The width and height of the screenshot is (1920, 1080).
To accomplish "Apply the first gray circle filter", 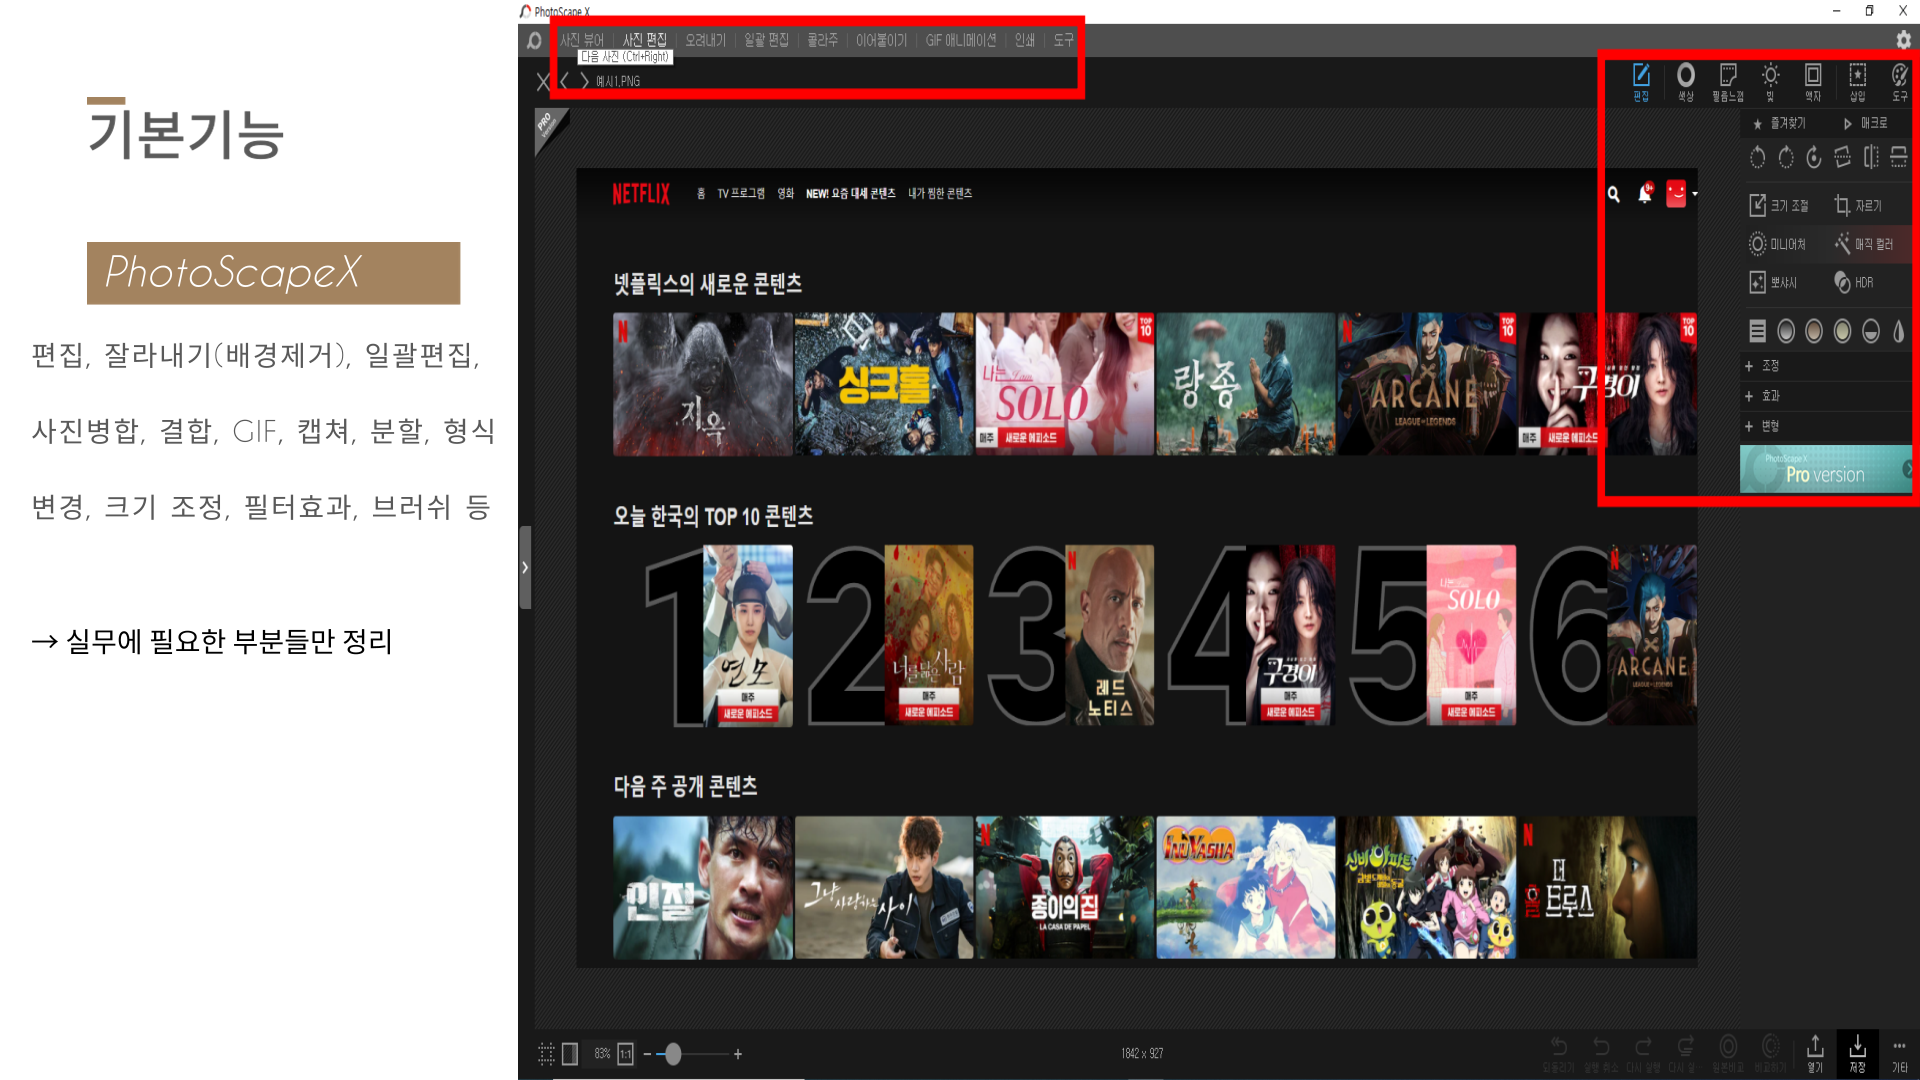I will coord(1786,331).
